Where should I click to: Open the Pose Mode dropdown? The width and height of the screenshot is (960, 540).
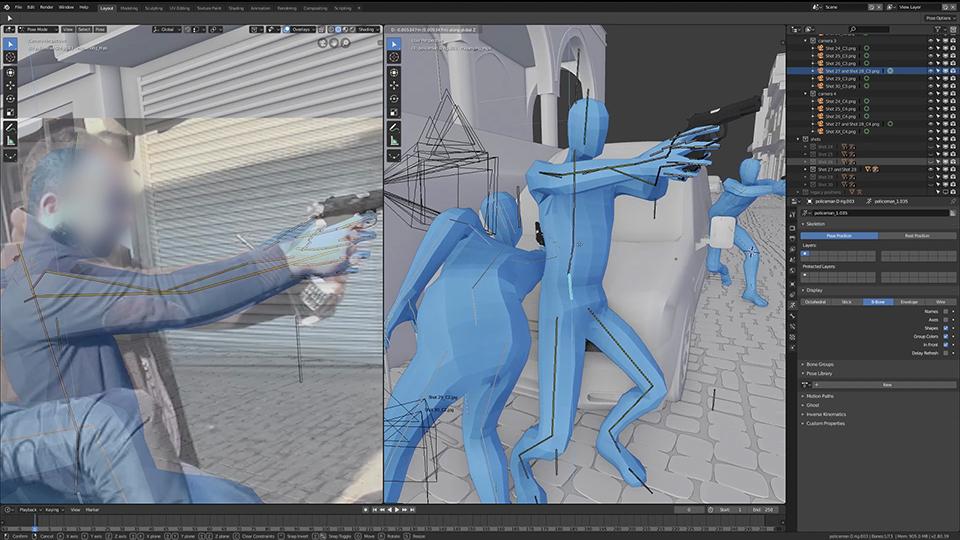coord(38,29)
